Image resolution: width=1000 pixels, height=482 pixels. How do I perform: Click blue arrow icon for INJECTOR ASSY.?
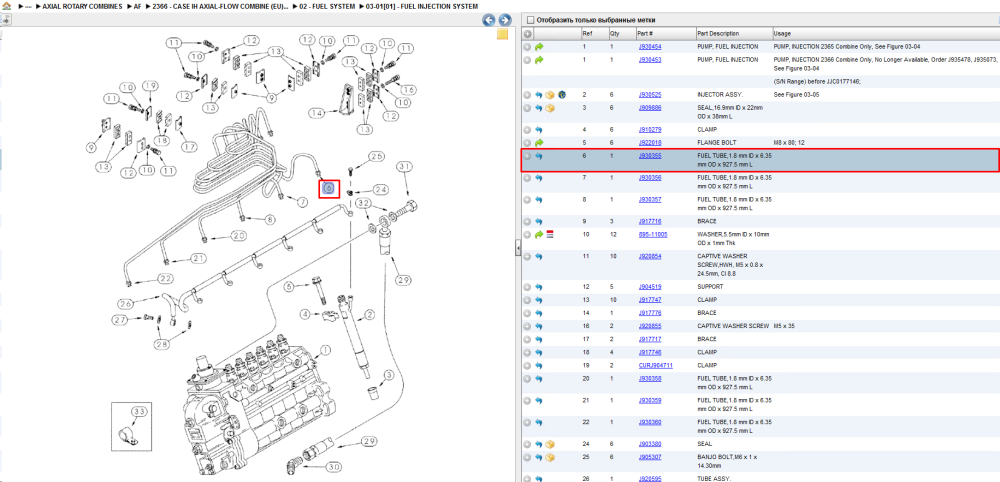pyautogui.click(x=539, y=94)
